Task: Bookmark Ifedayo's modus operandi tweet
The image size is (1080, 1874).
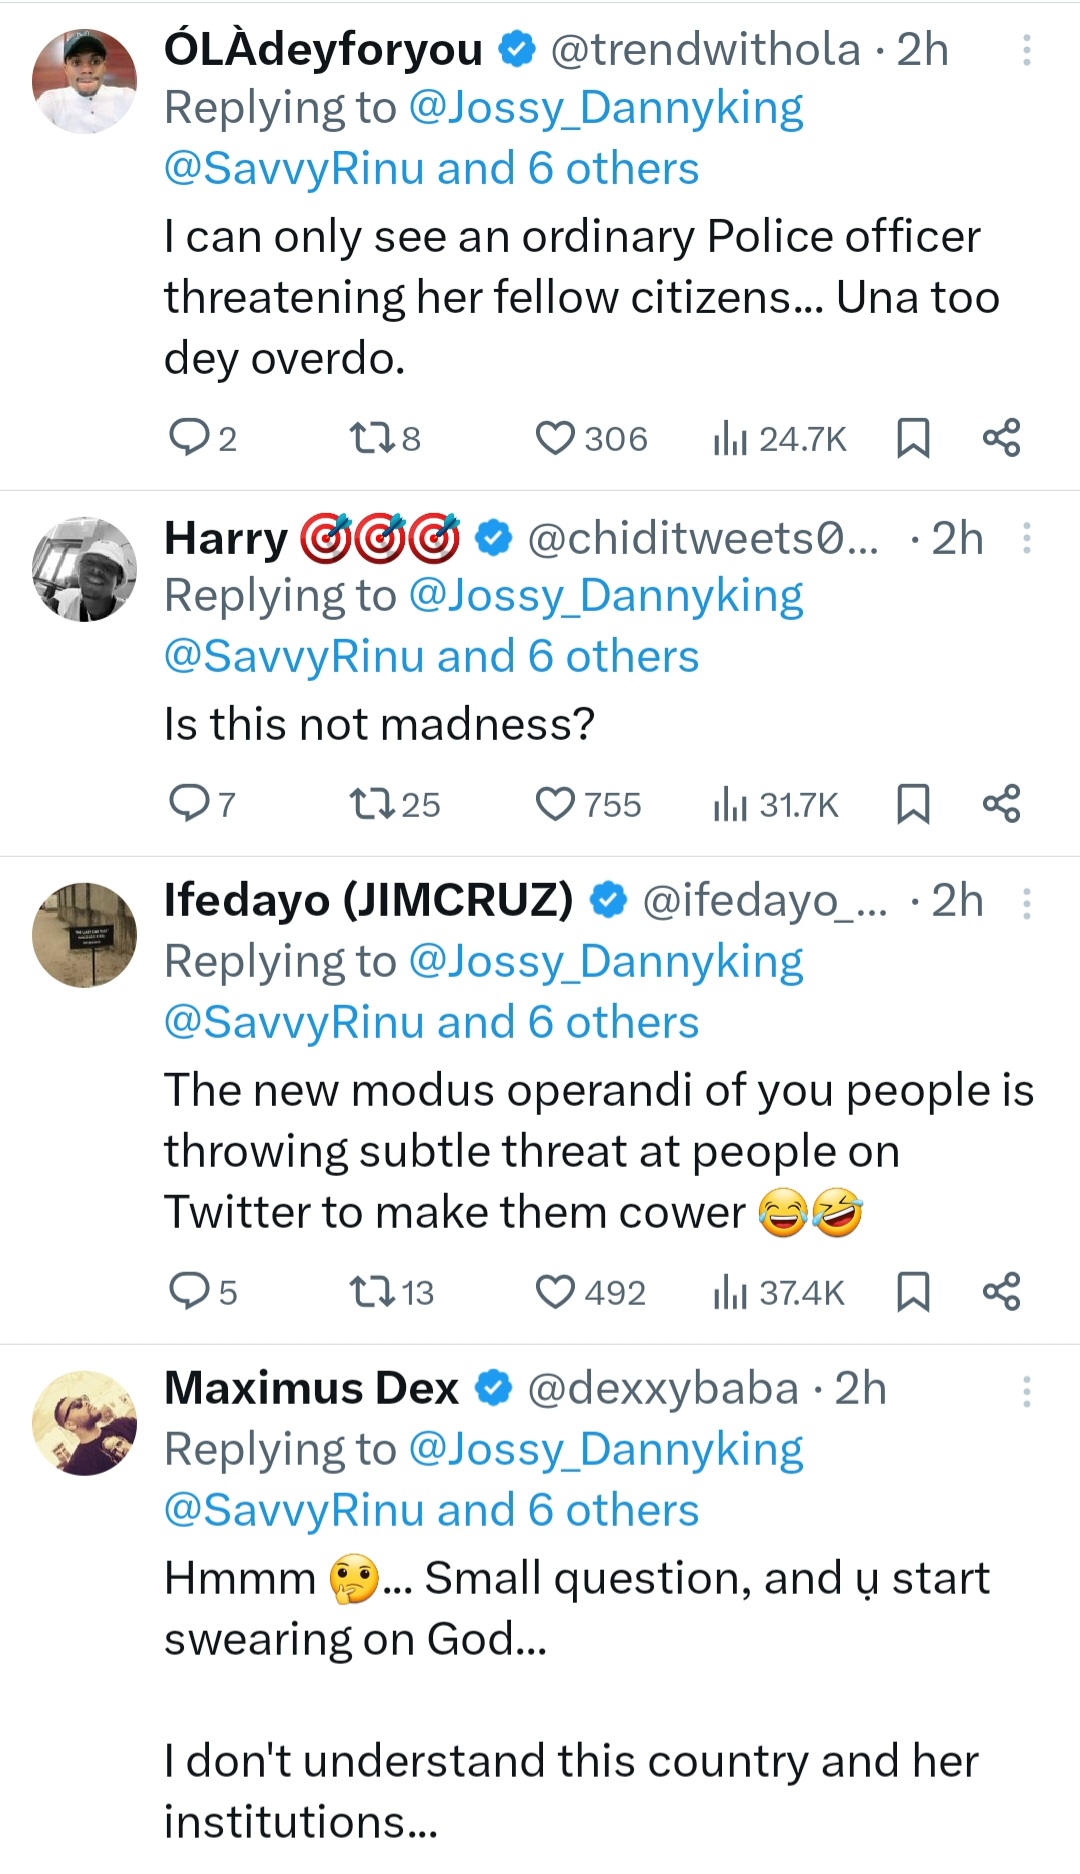Action: 913,1292
